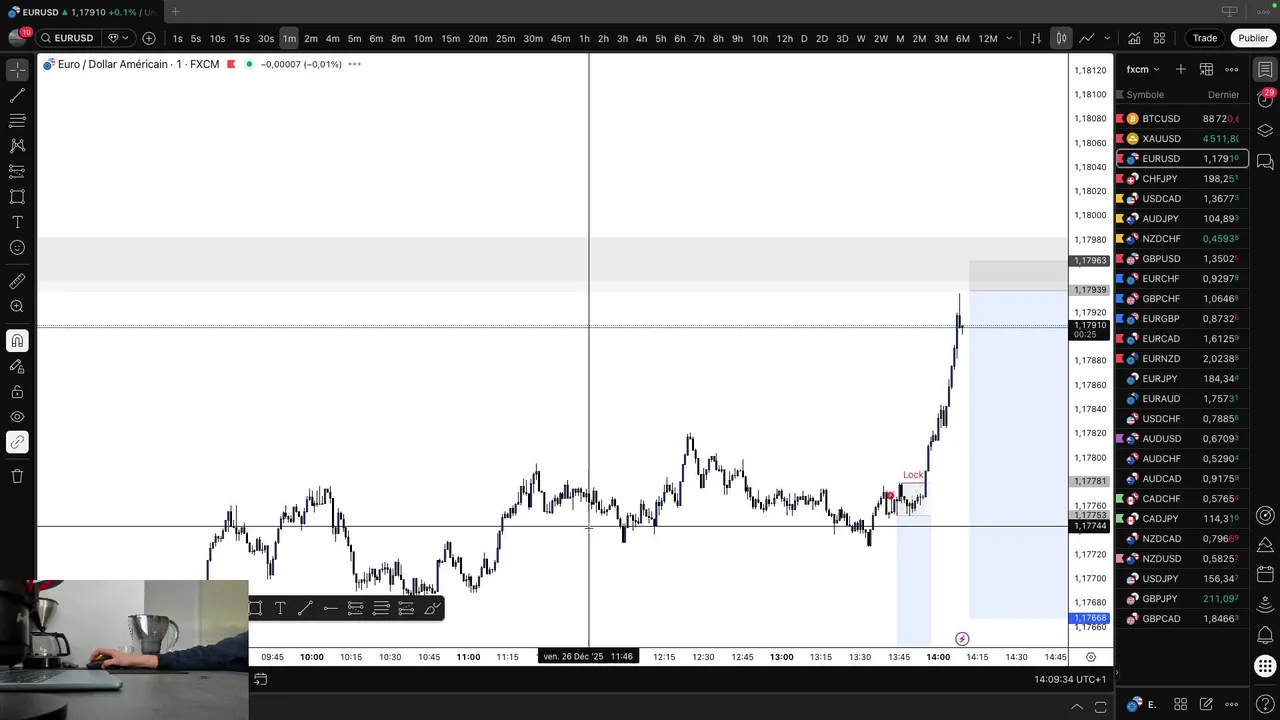
Task: Toggle stay in drawing mode
Action: 17,367
